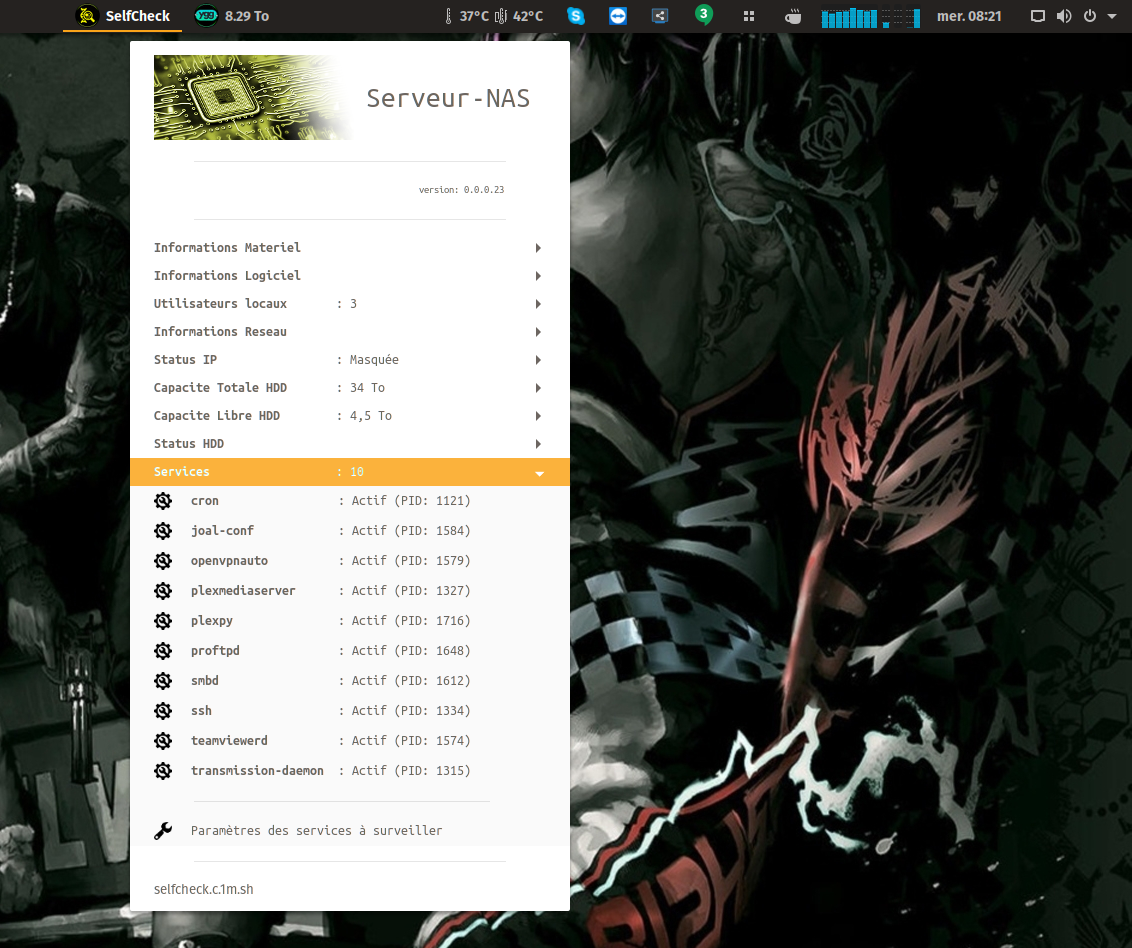1132x948 pixels.
Task: Select the highlighted Services entry
Action: (x=349, y=471)
